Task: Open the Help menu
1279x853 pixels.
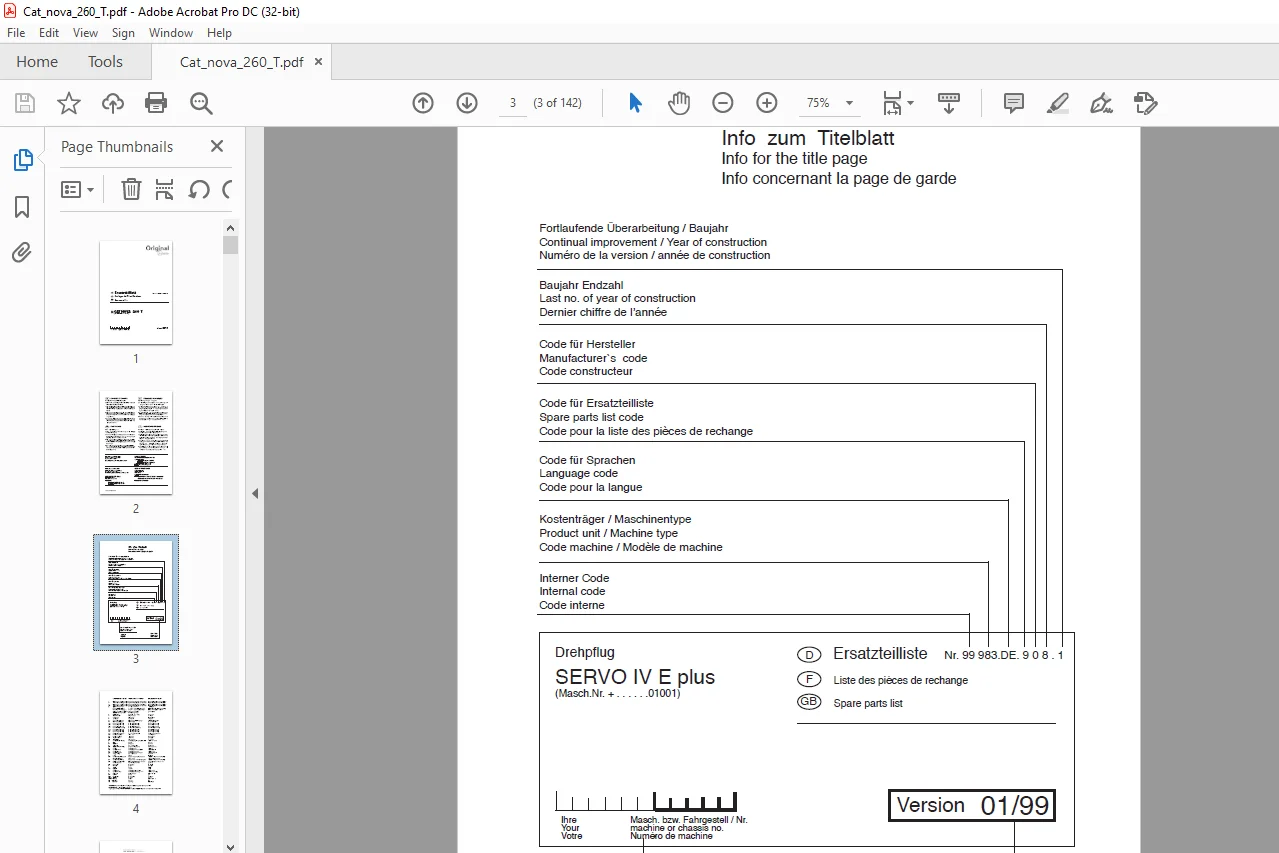Action: pos(219,33)
